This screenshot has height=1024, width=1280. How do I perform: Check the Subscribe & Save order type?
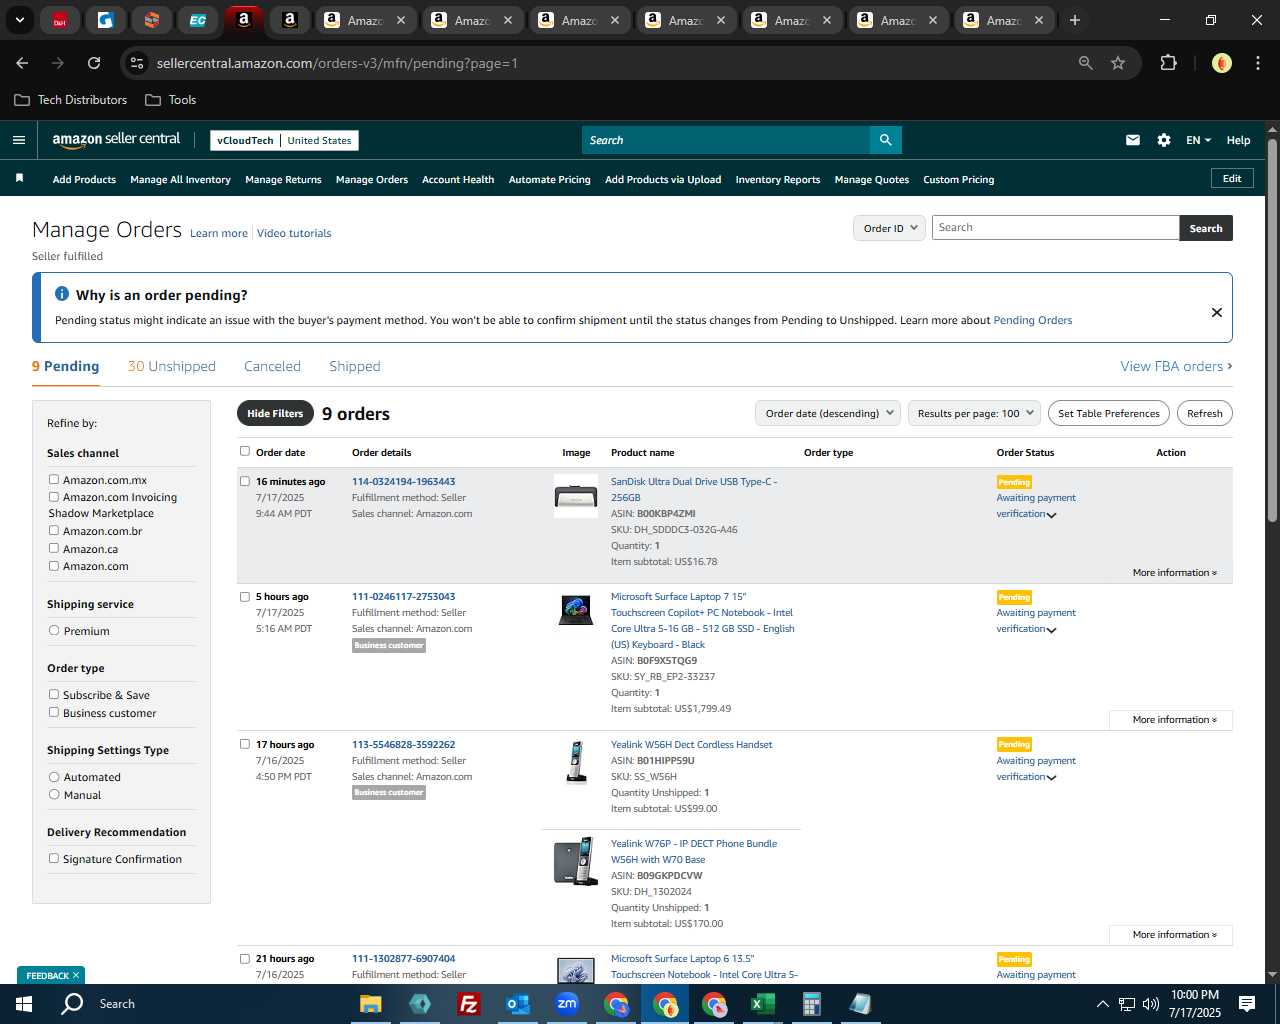(54, 694)
